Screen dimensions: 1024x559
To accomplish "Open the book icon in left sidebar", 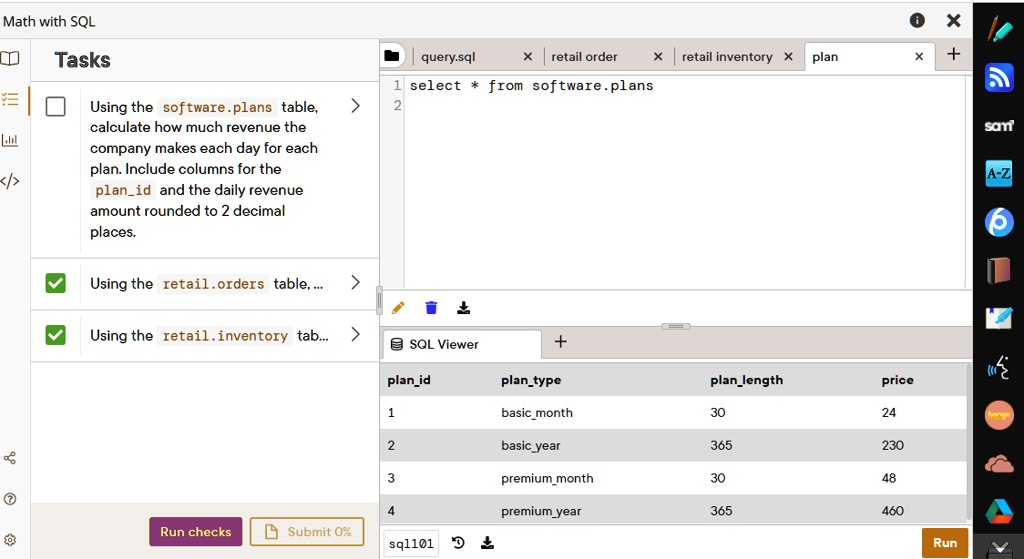I will pos(10,59).
